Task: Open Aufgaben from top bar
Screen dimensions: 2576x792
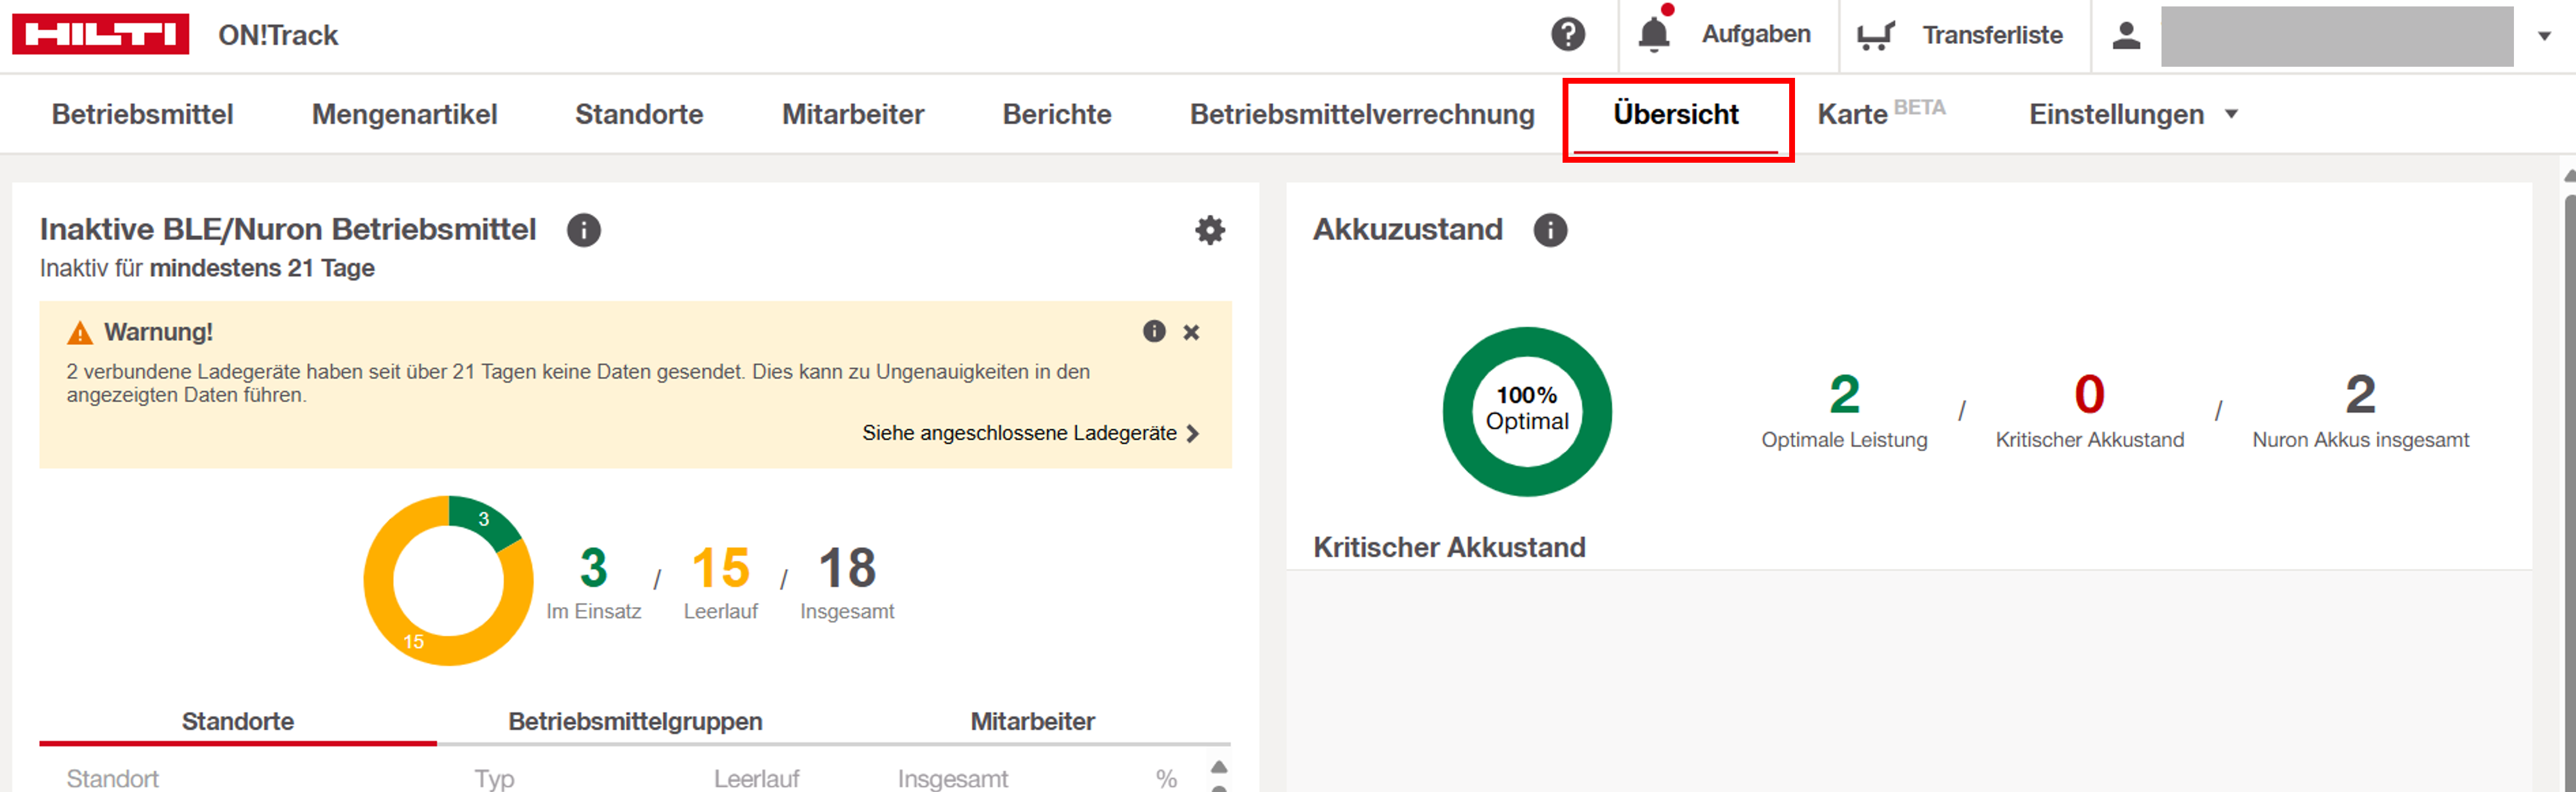Action: click(x=1755, y=35)
